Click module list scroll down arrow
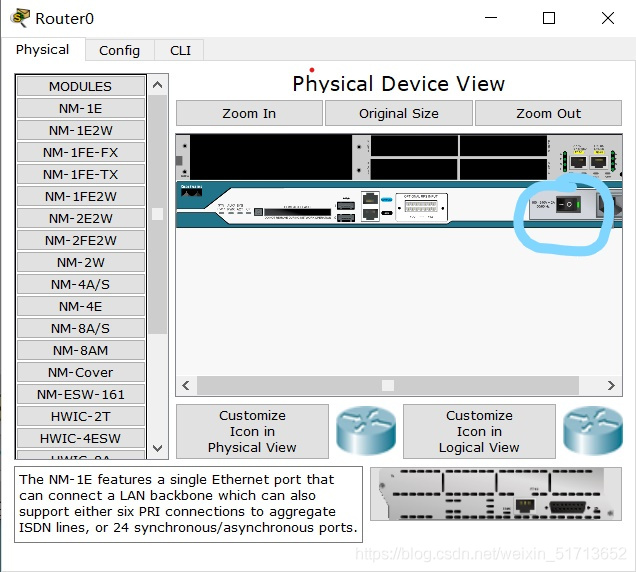Screen dimensions: 636x572 [x=158, y=448]
